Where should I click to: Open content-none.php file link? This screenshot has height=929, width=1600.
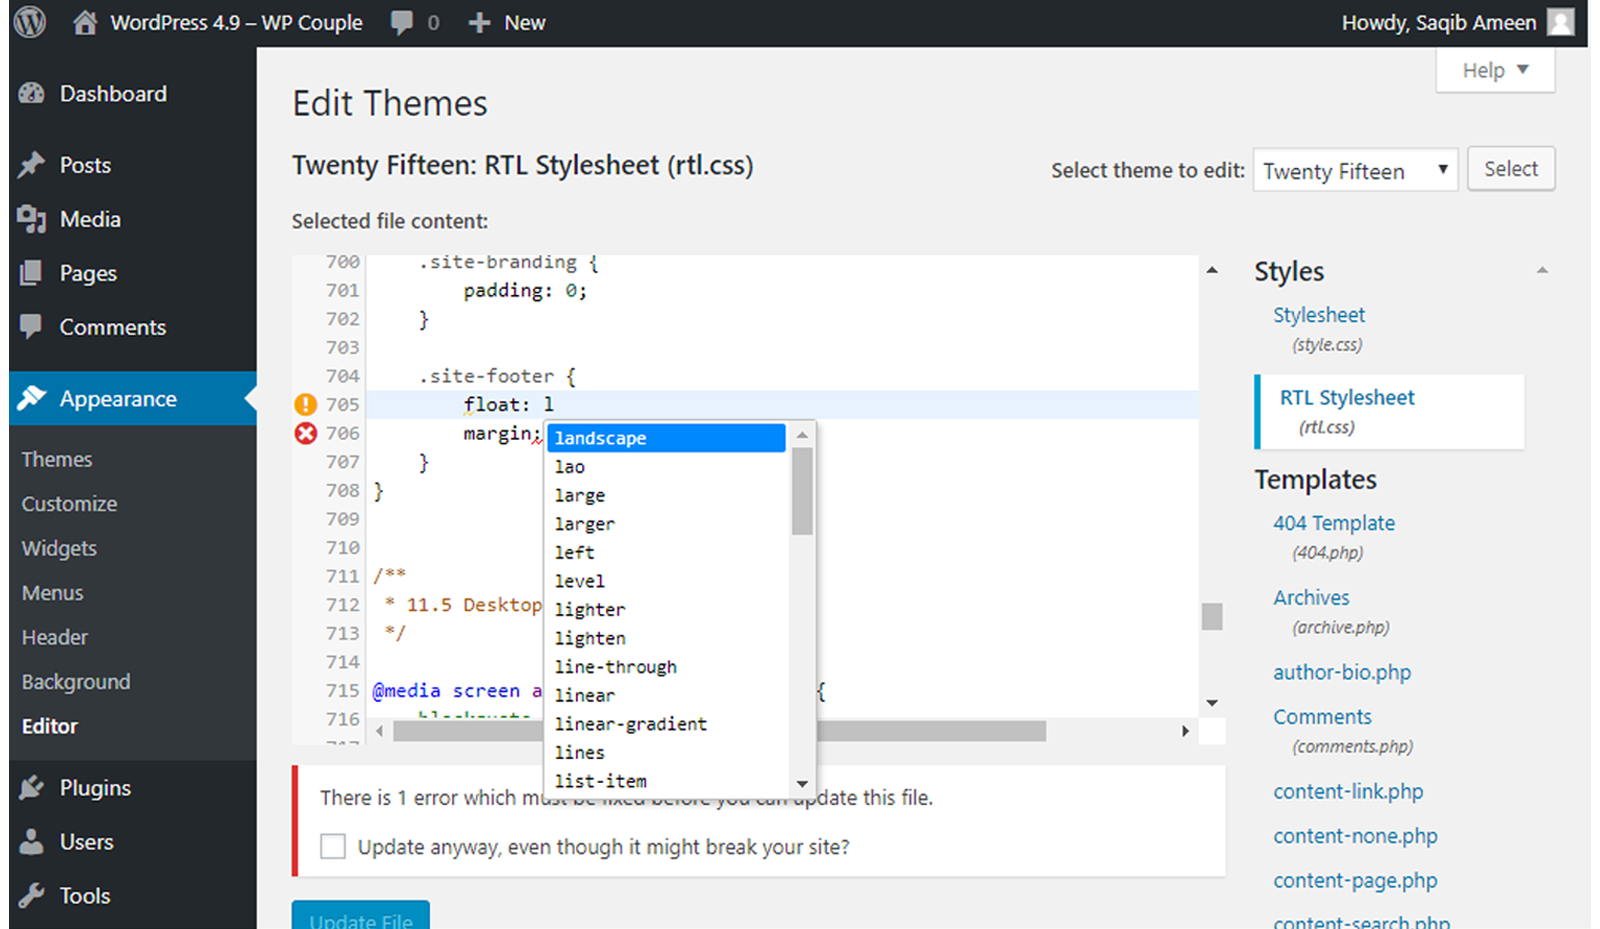1355,836
